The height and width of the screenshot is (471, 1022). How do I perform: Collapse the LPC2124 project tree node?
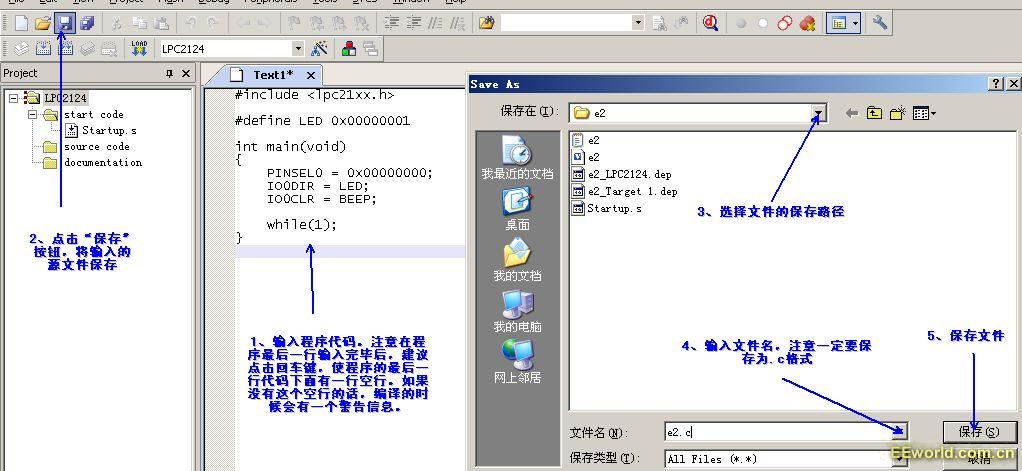tap(14, 98)
